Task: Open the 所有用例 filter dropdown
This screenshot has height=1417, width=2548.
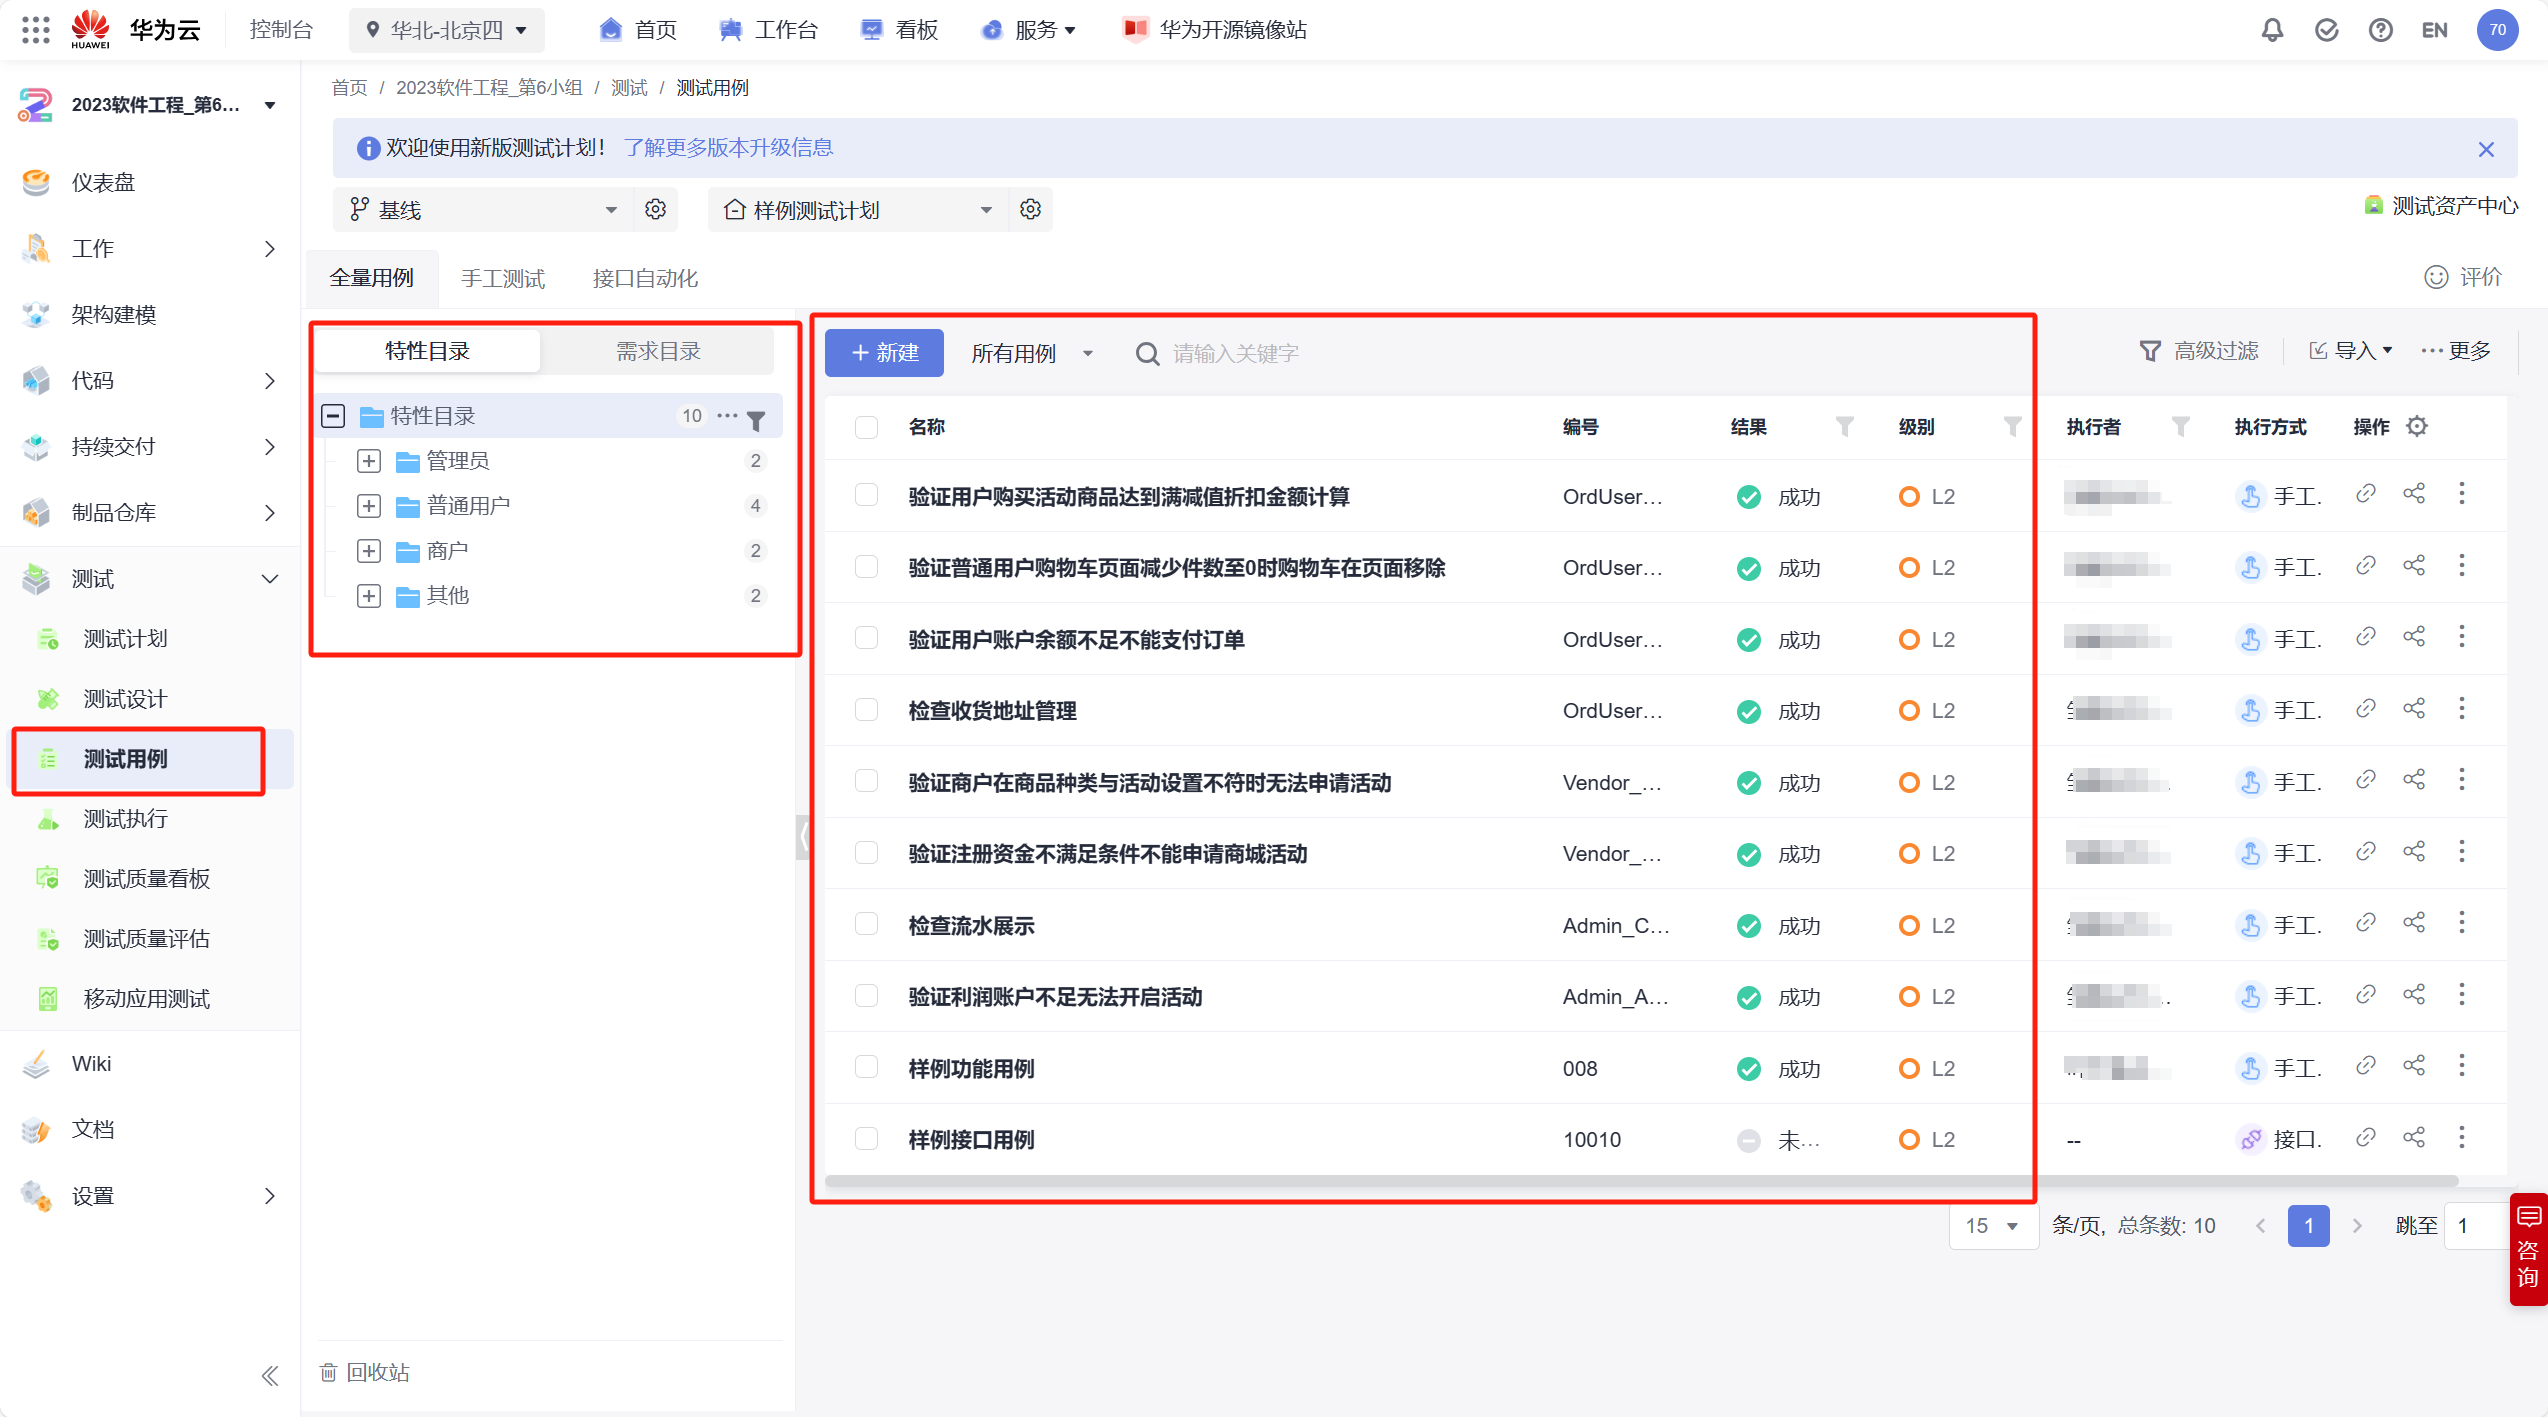Action: (1031, 353)
